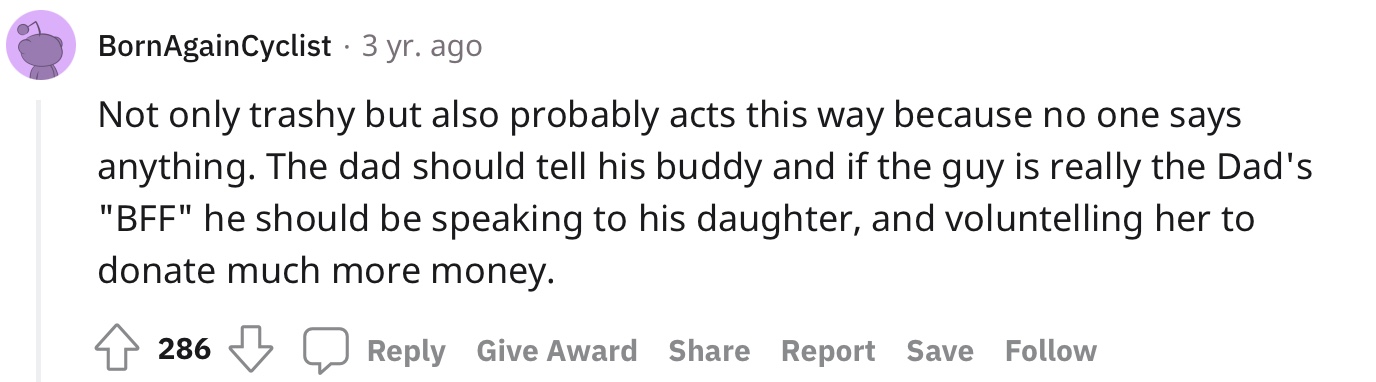The width and height of the screenshot is (1376, 382).
Task: Open the BornAgainCyclist username link
Action: click(x=215, y=46)
